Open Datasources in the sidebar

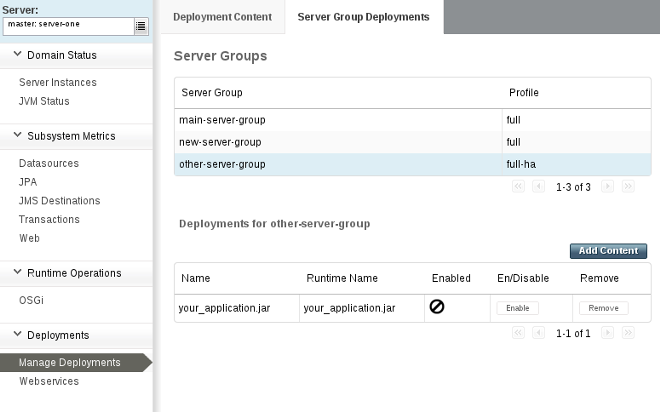tap(49, 163)
